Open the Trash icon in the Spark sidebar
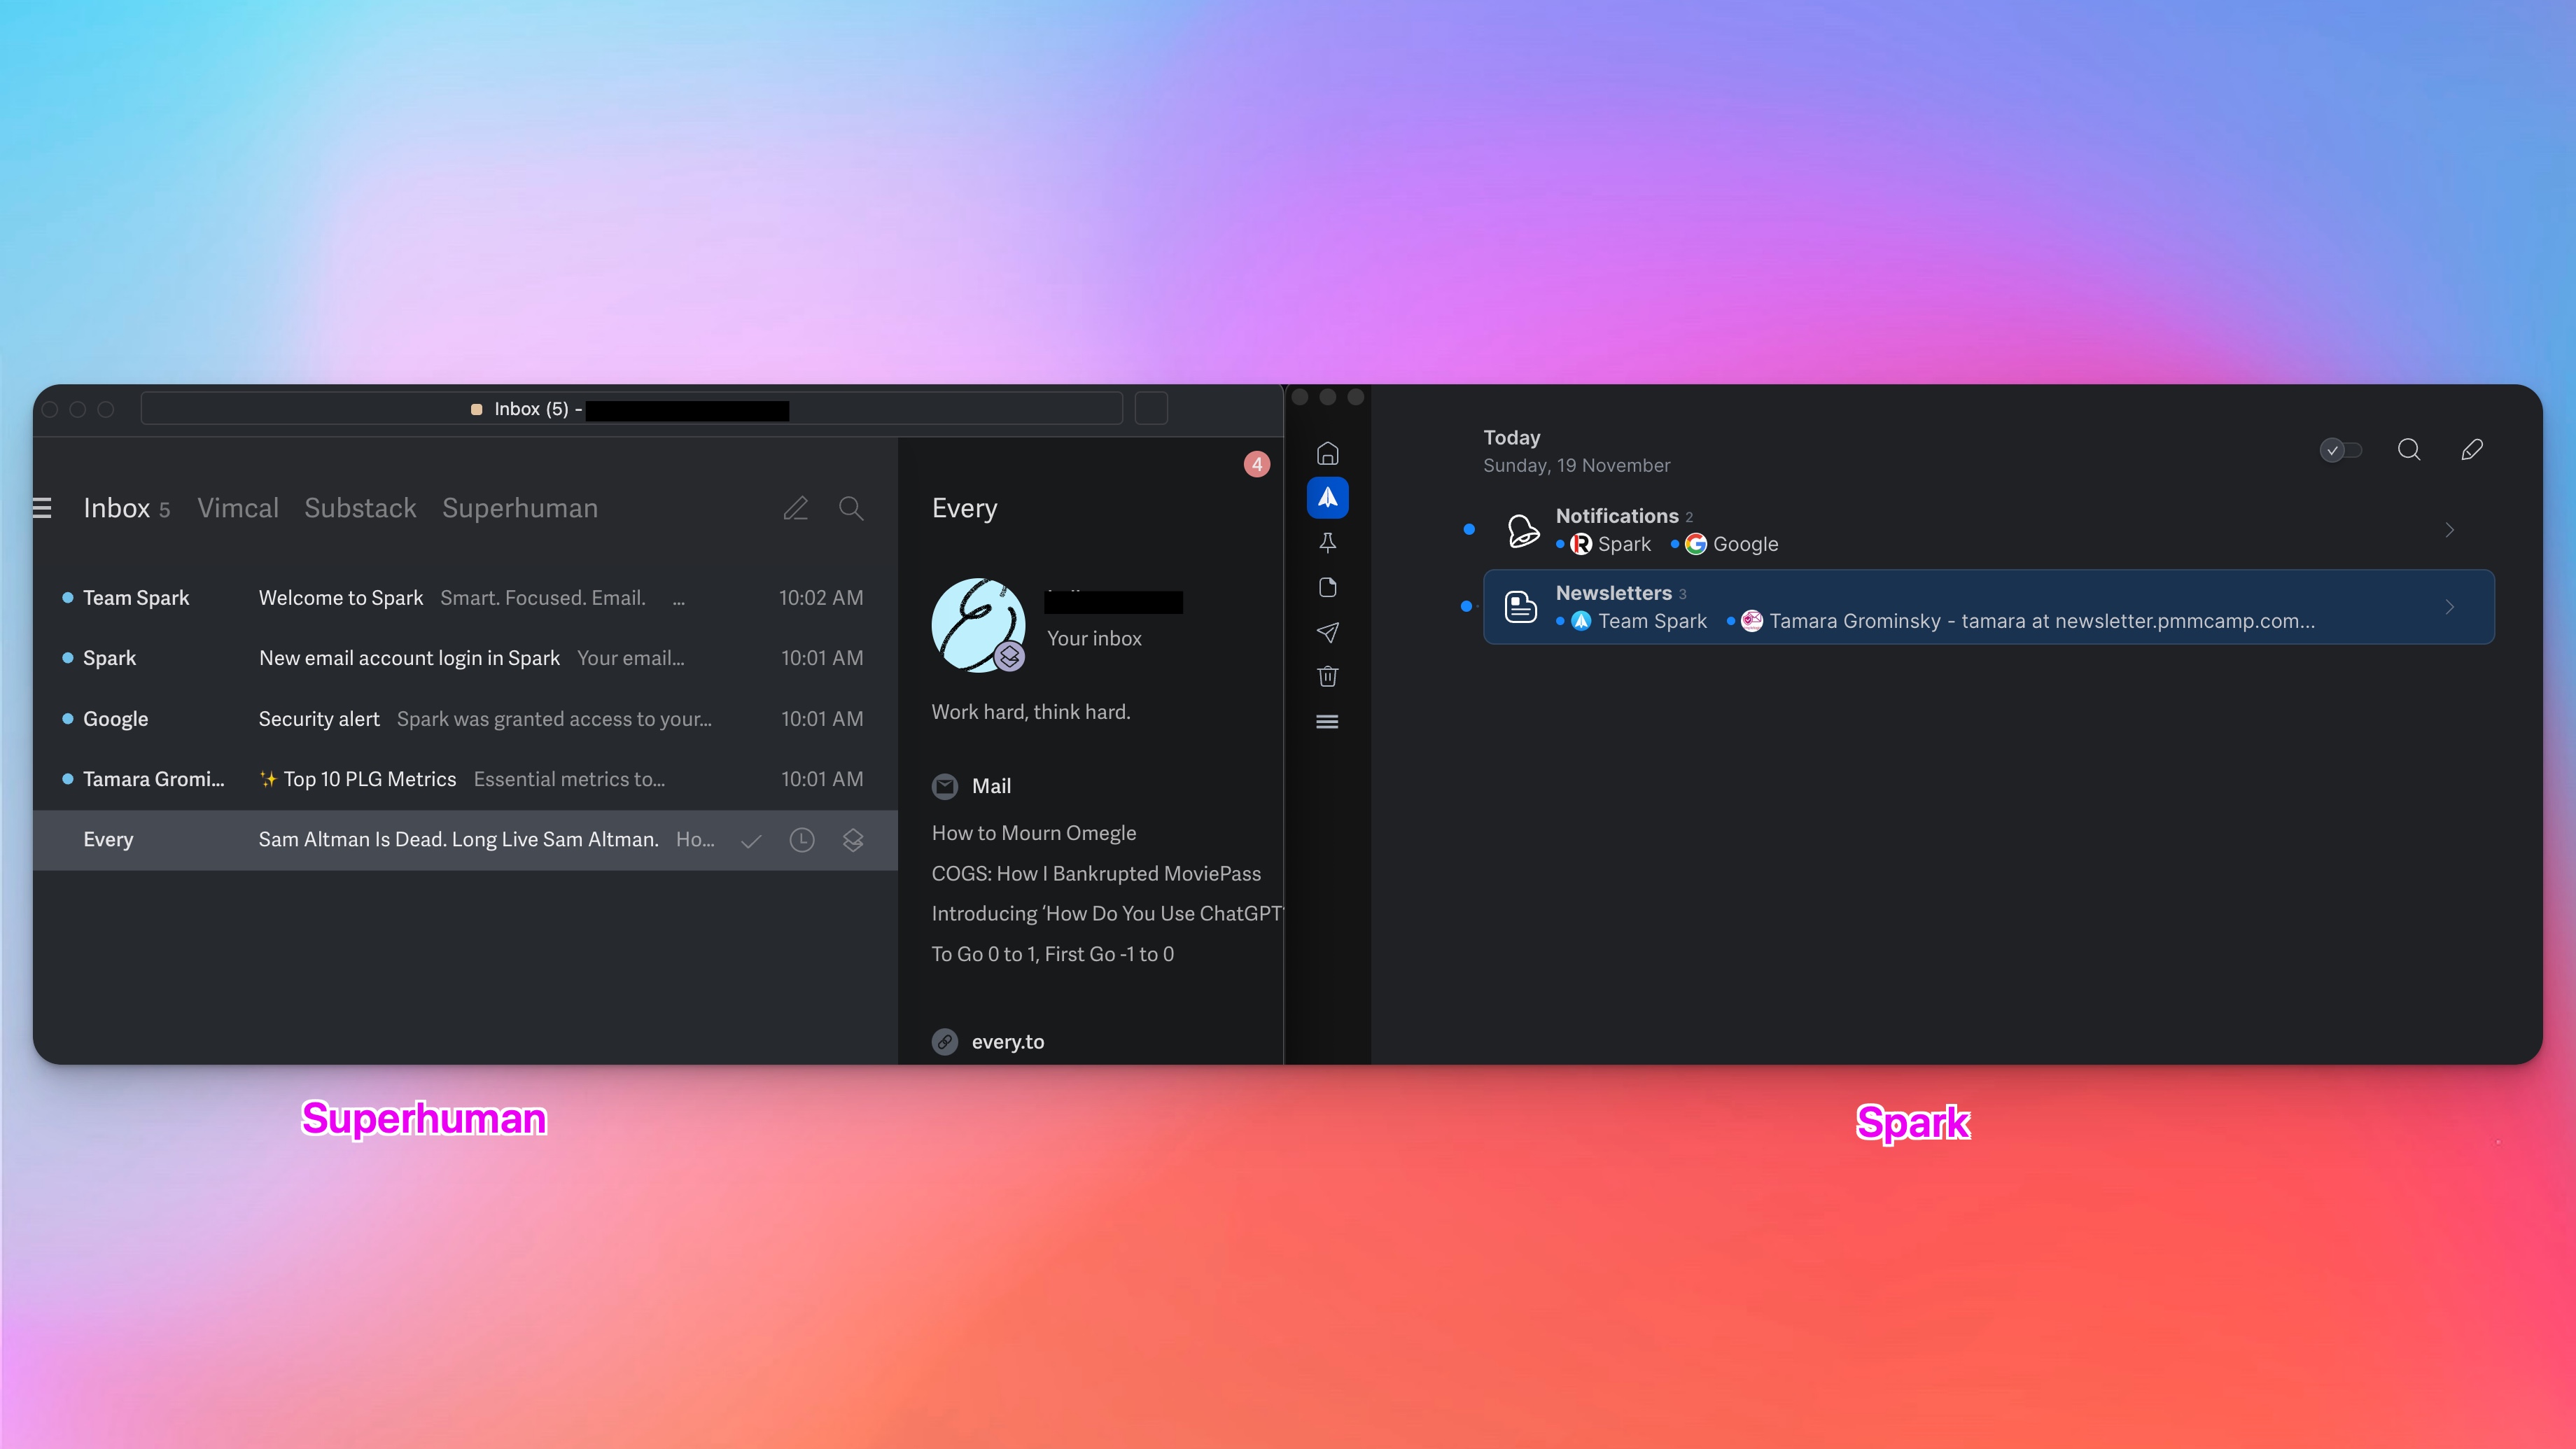This screenshot has width=2576, height=1449. [1327, 677]
